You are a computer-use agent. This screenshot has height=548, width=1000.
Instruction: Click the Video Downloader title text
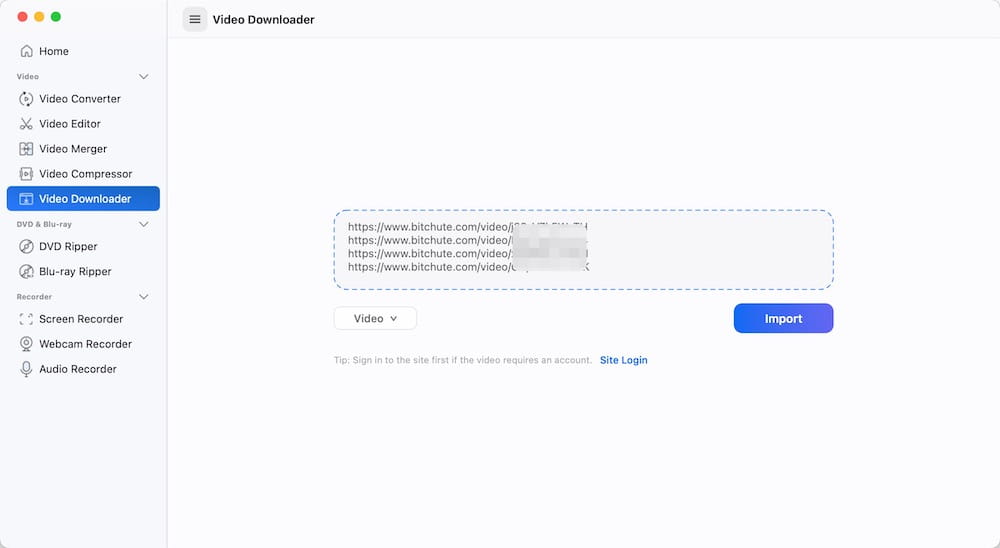263,20
